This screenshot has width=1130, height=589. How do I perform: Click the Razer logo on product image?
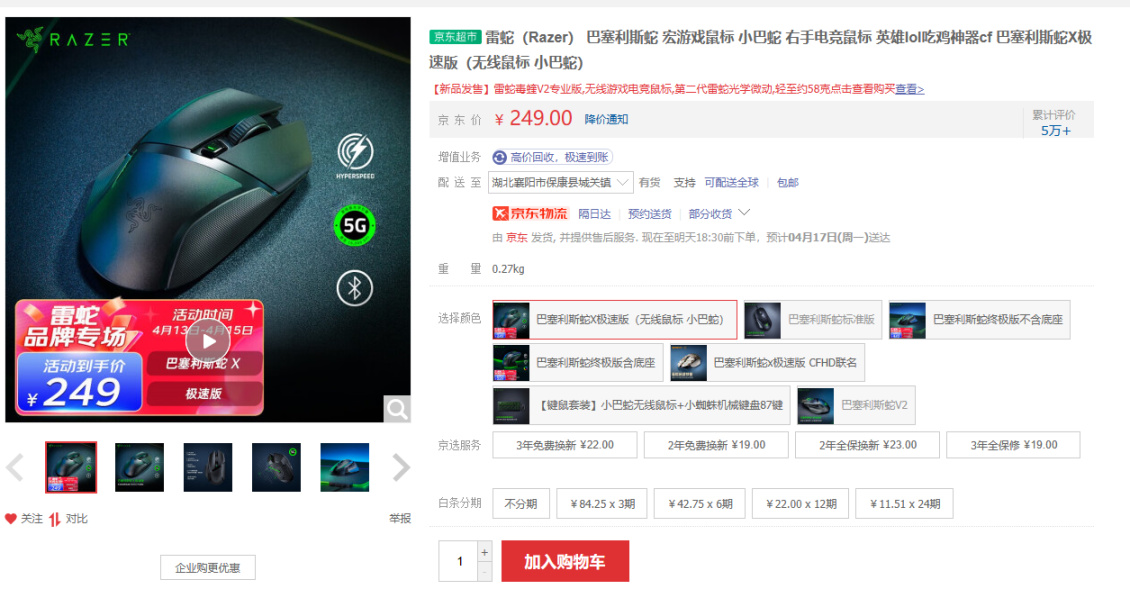pos(73,39)
